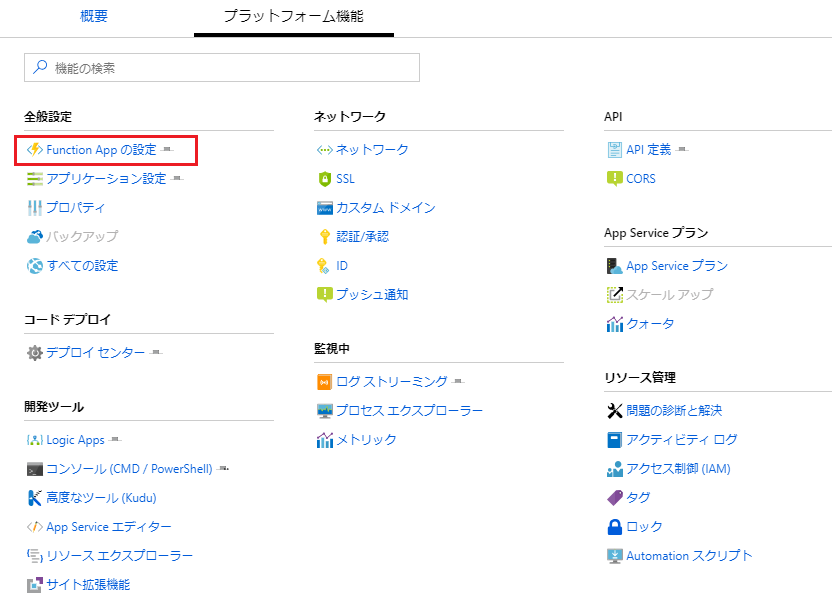The height and width of the screenshot is (602, 832).
Task: Open ログ ストリーミング link
Action: click(x=392, y=381)
